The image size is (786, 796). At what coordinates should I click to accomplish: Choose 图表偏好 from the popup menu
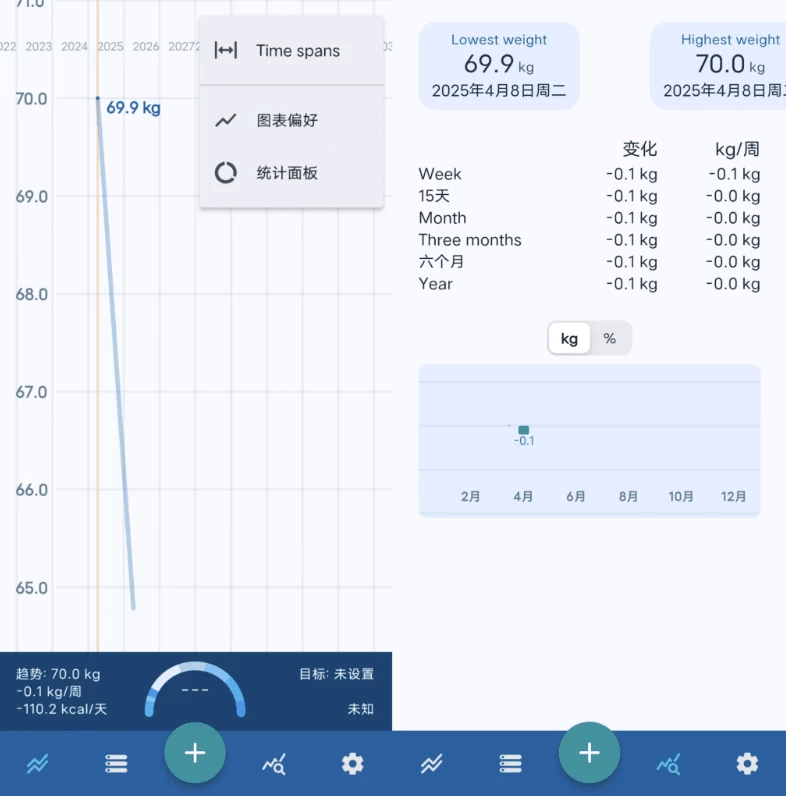pos(287,120)
